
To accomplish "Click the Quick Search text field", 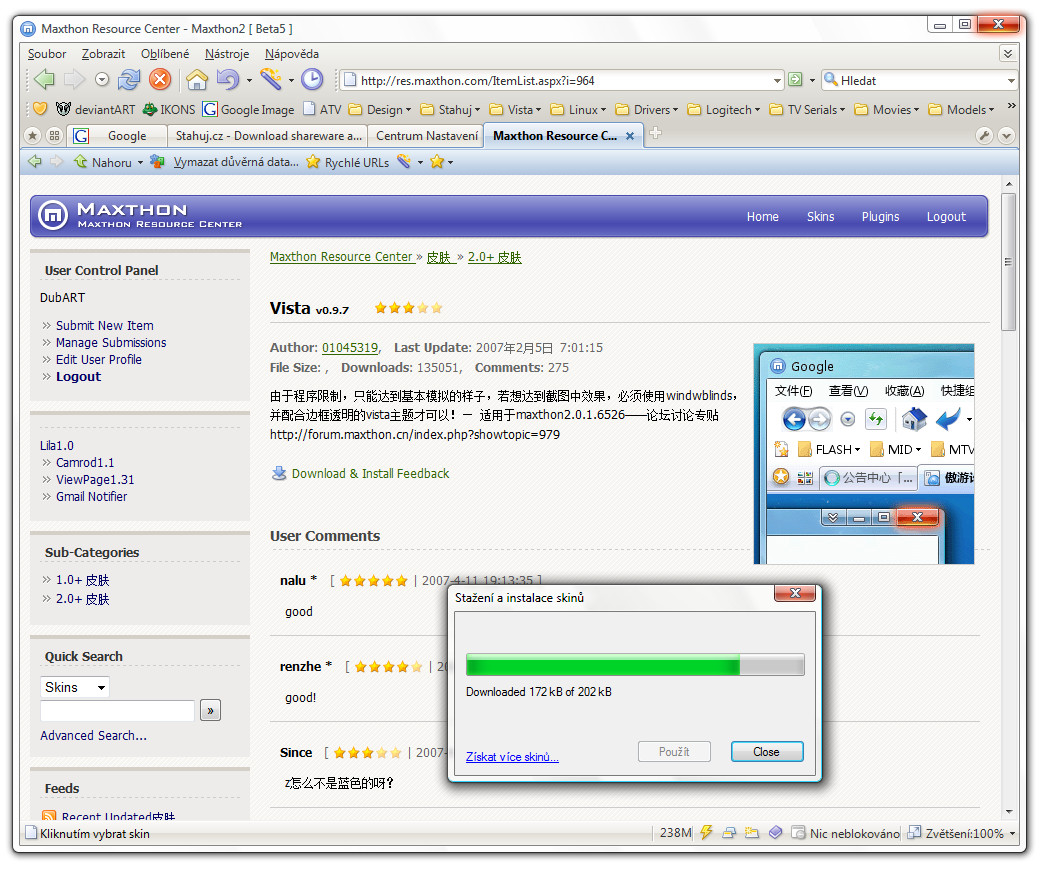I will [117, 710].
